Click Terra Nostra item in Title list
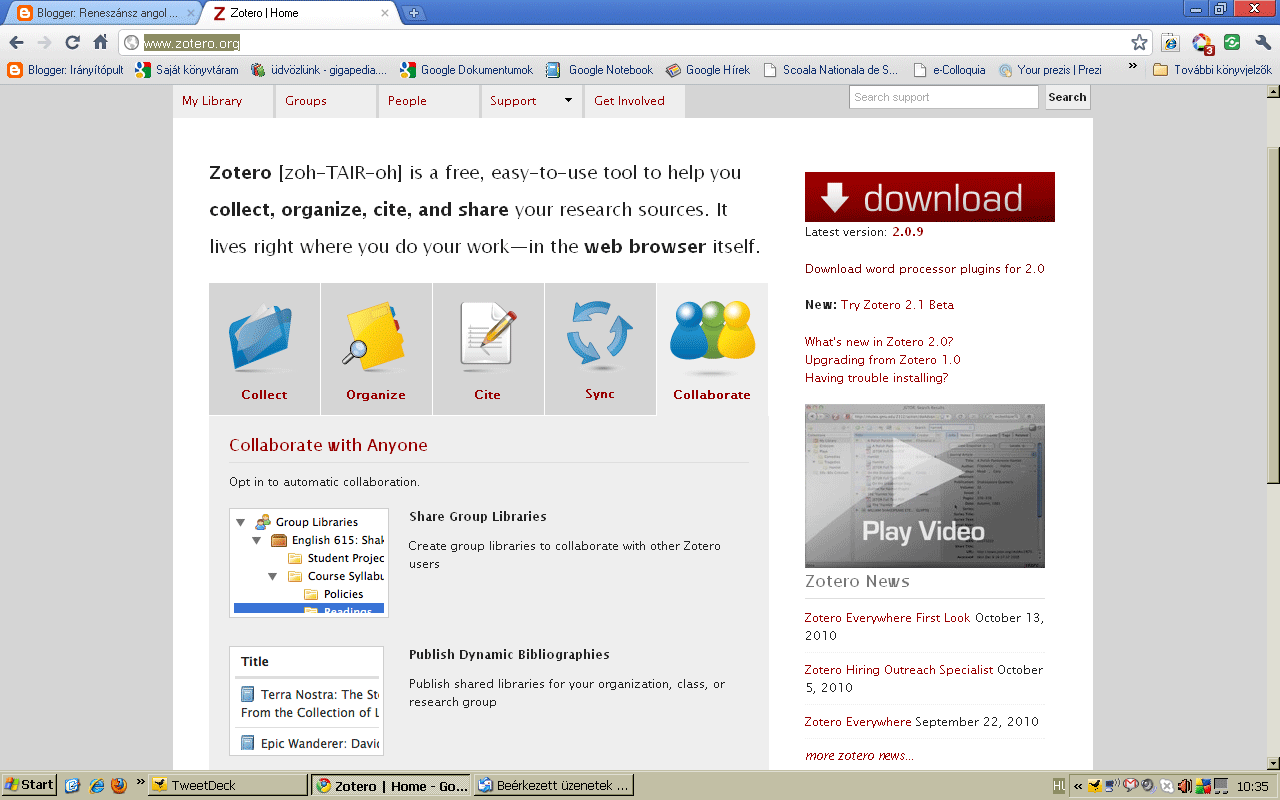Screen dimensions: 1280x800 point(310,703)
